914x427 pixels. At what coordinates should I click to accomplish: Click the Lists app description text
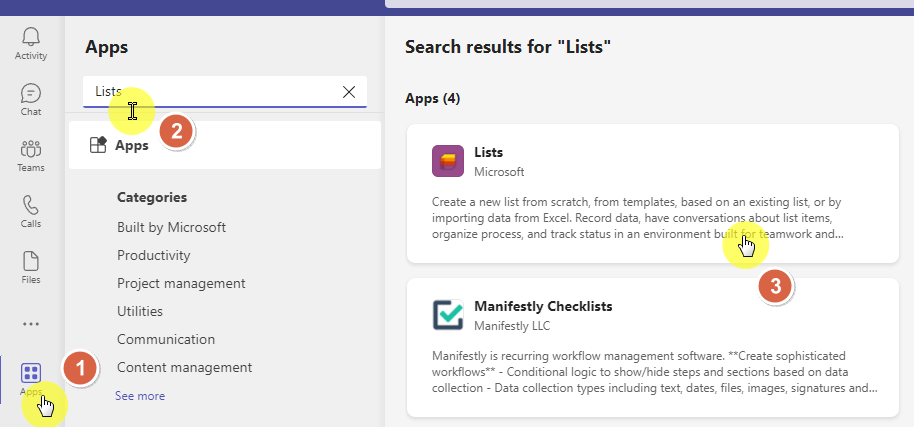pos(639,218)
